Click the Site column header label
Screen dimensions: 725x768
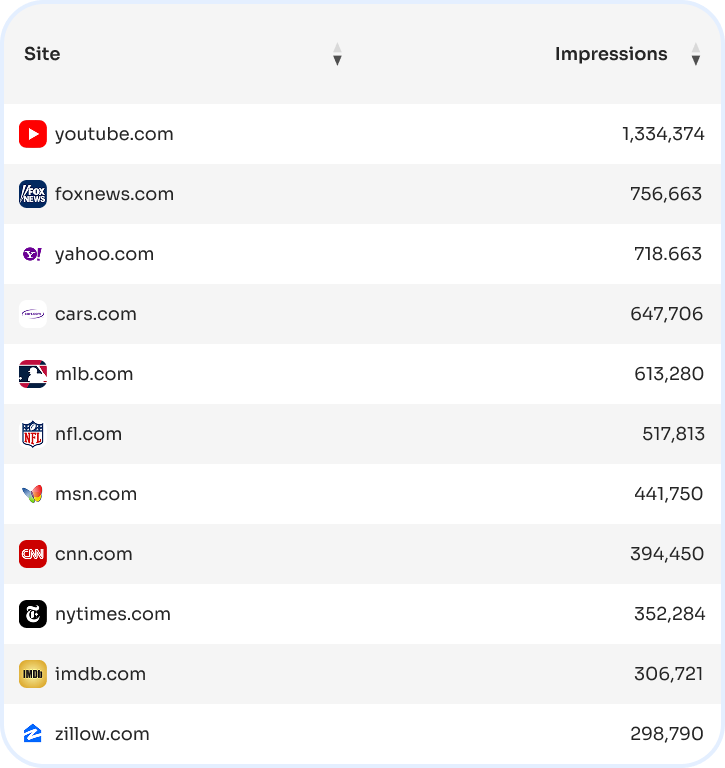click(x=42, y=54)
